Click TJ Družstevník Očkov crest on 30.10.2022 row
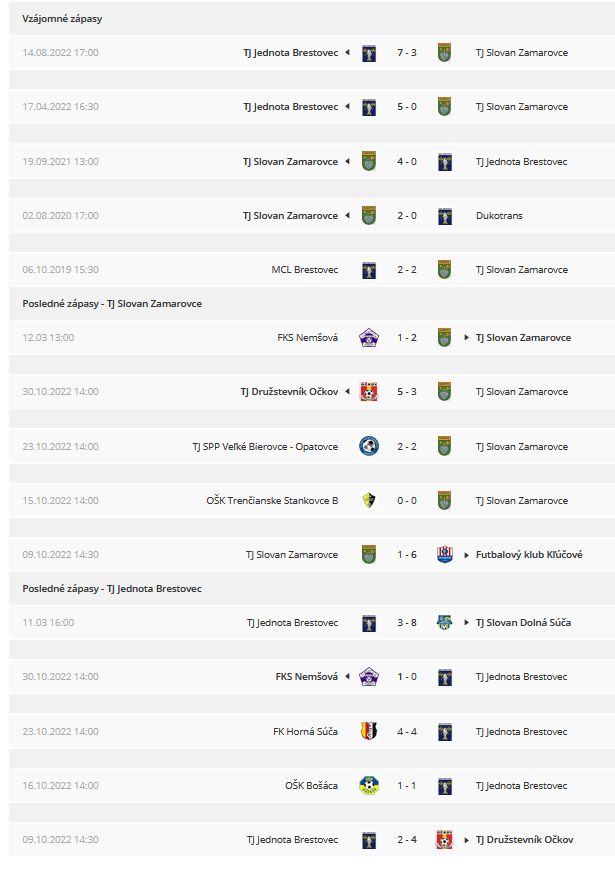The image size is (615, 875). coord(368,392)
